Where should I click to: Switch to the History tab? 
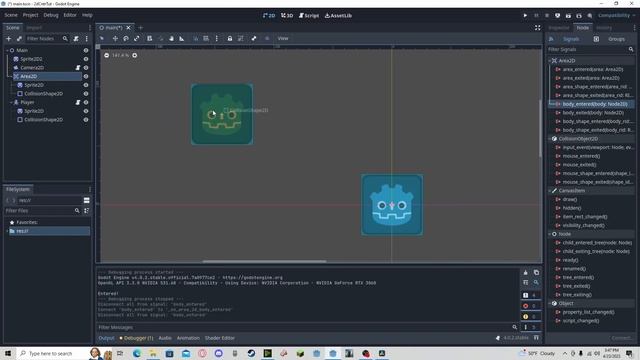tap(604, 28)
